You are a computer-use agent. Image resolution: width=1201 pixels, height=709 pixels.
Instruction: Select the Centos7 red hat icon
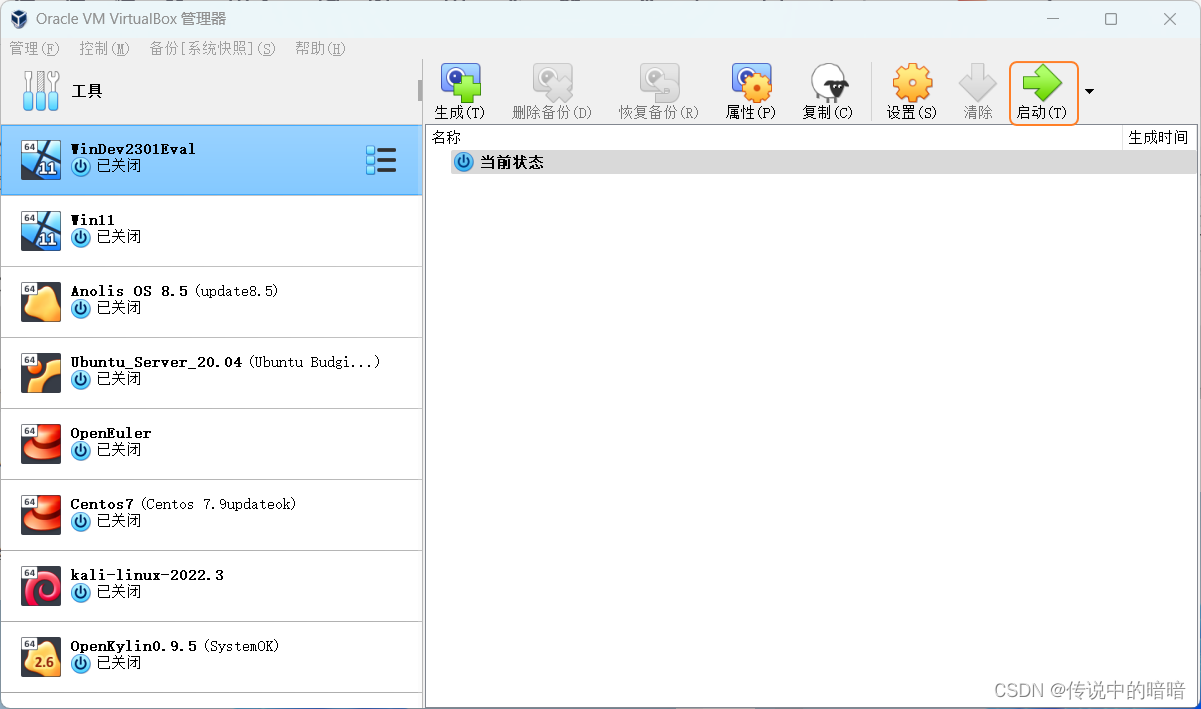[x=41, y=514]
